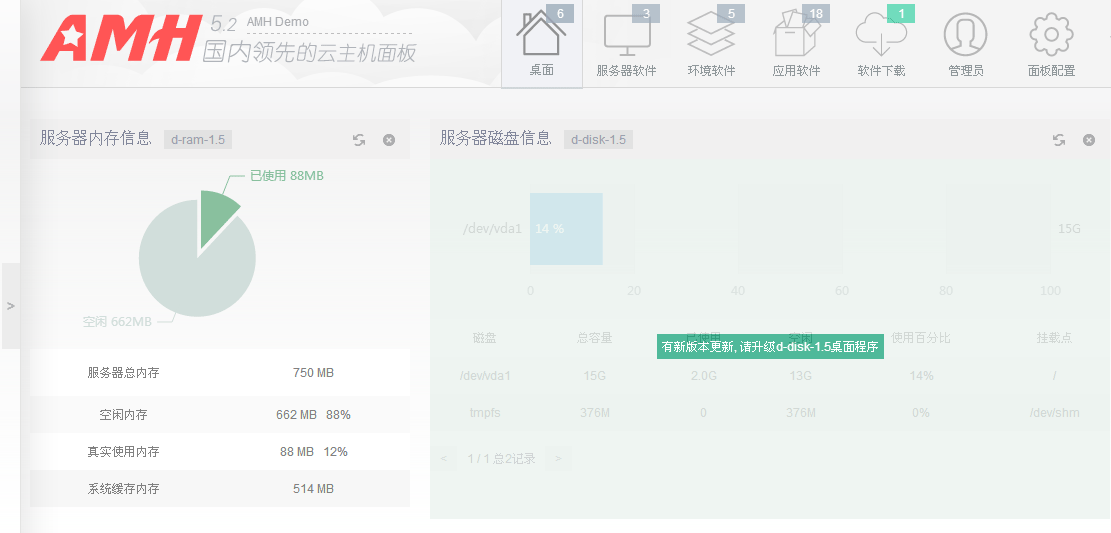Click the d-disk-1.5 upgrade notice
1111x533 pixels.
point(770,347)
